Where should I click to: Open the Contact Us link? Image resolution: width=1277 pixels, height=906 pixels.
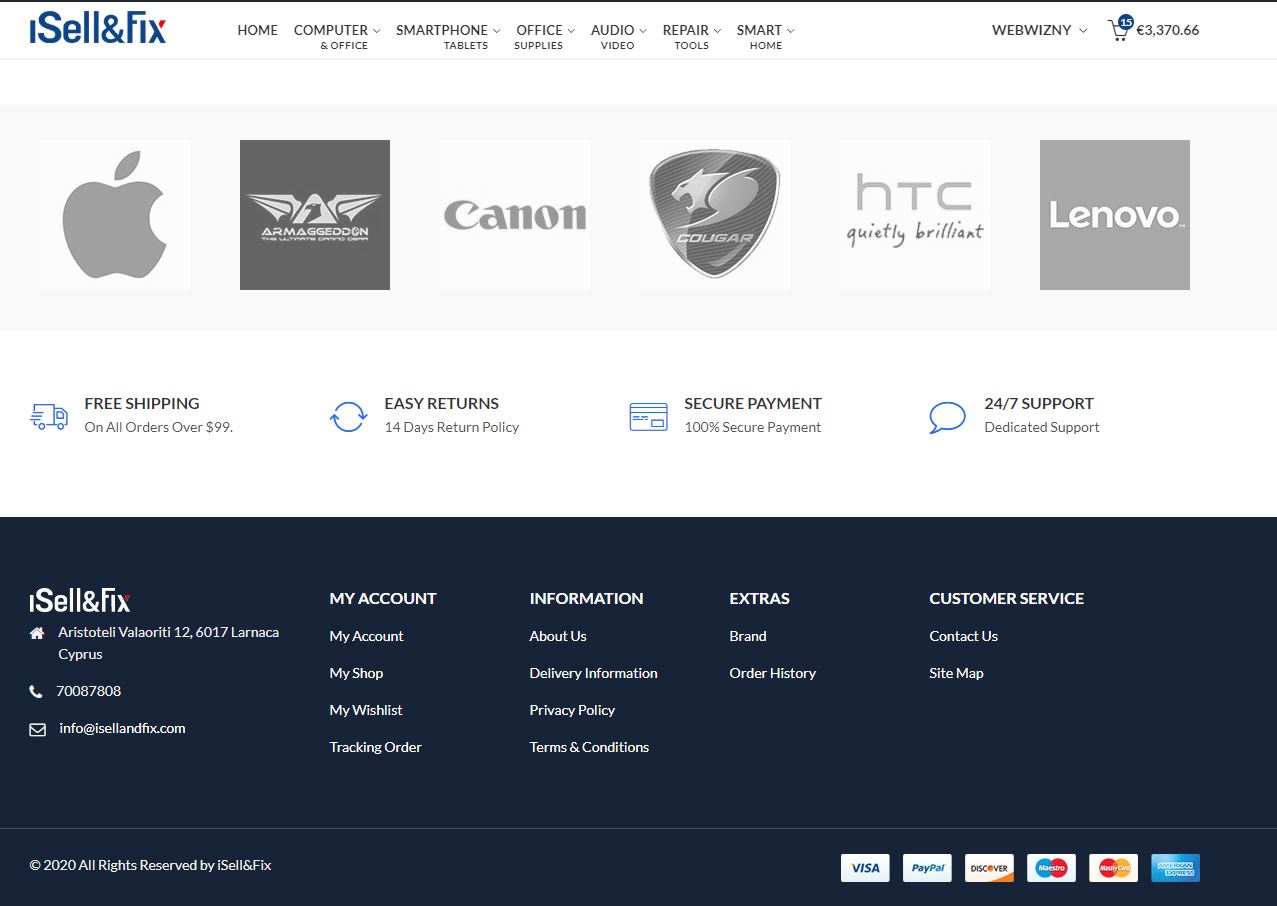tap(963, 636)
